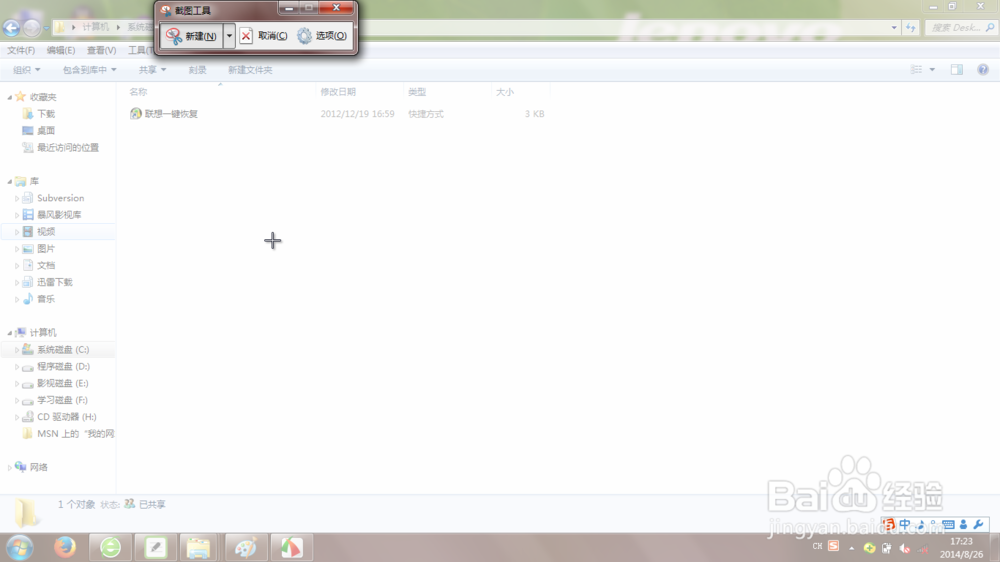This screenshot has height=562, width=1000.
Task: Open the 组织 dropdown
Action: (x=26, y=70)
